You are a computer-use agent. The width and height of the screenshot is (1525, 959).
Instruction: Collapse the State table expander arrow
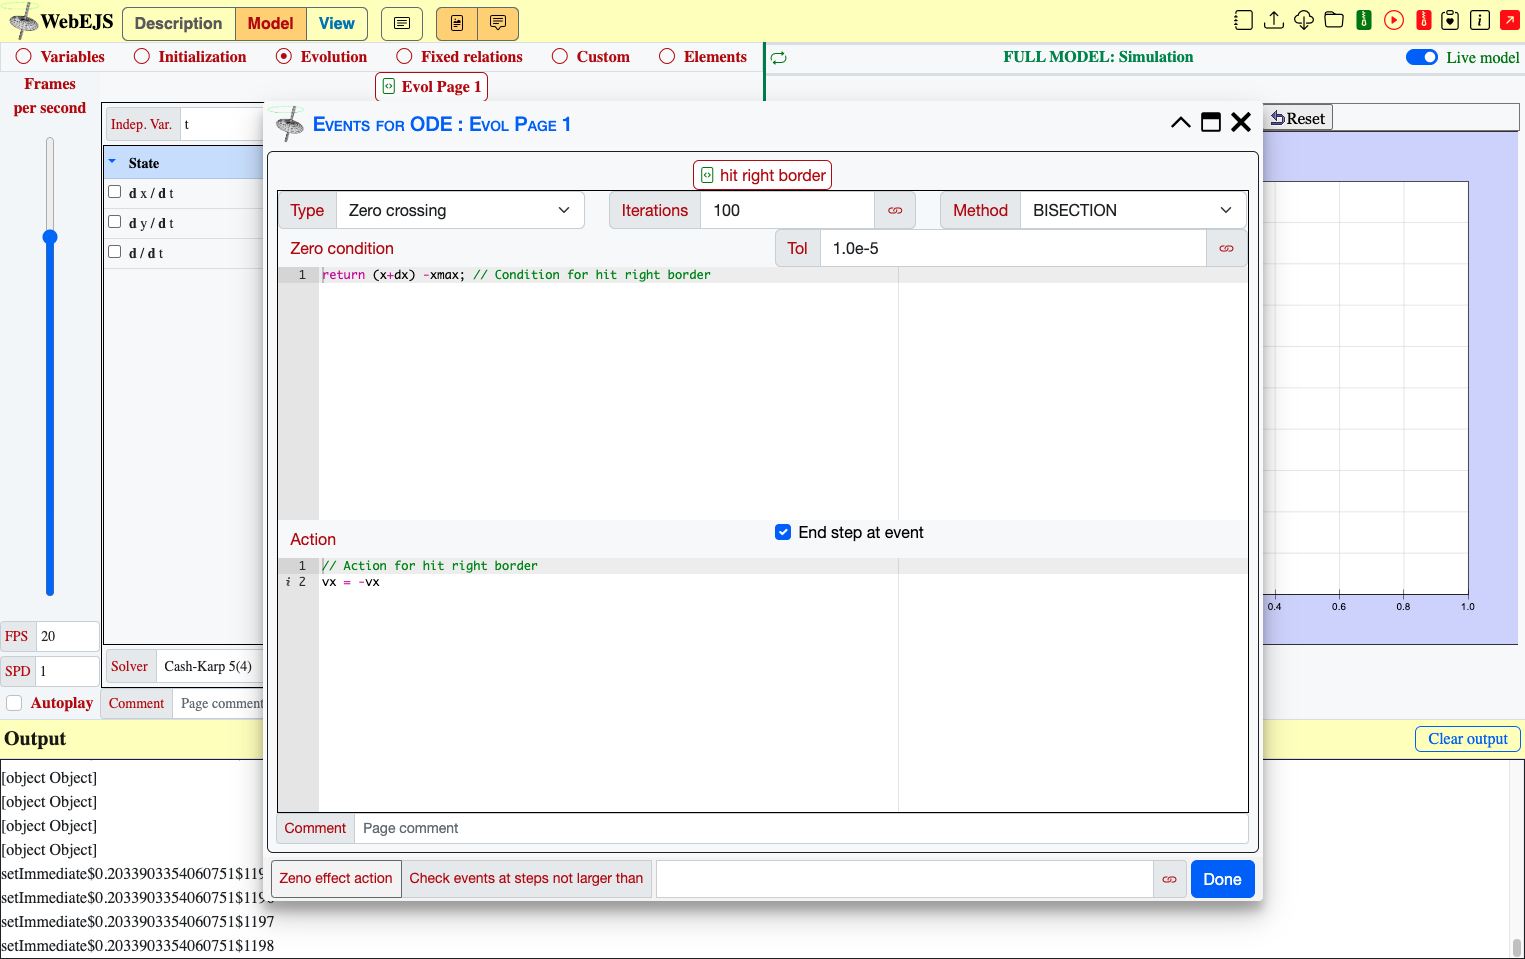[x=112, y=162]
